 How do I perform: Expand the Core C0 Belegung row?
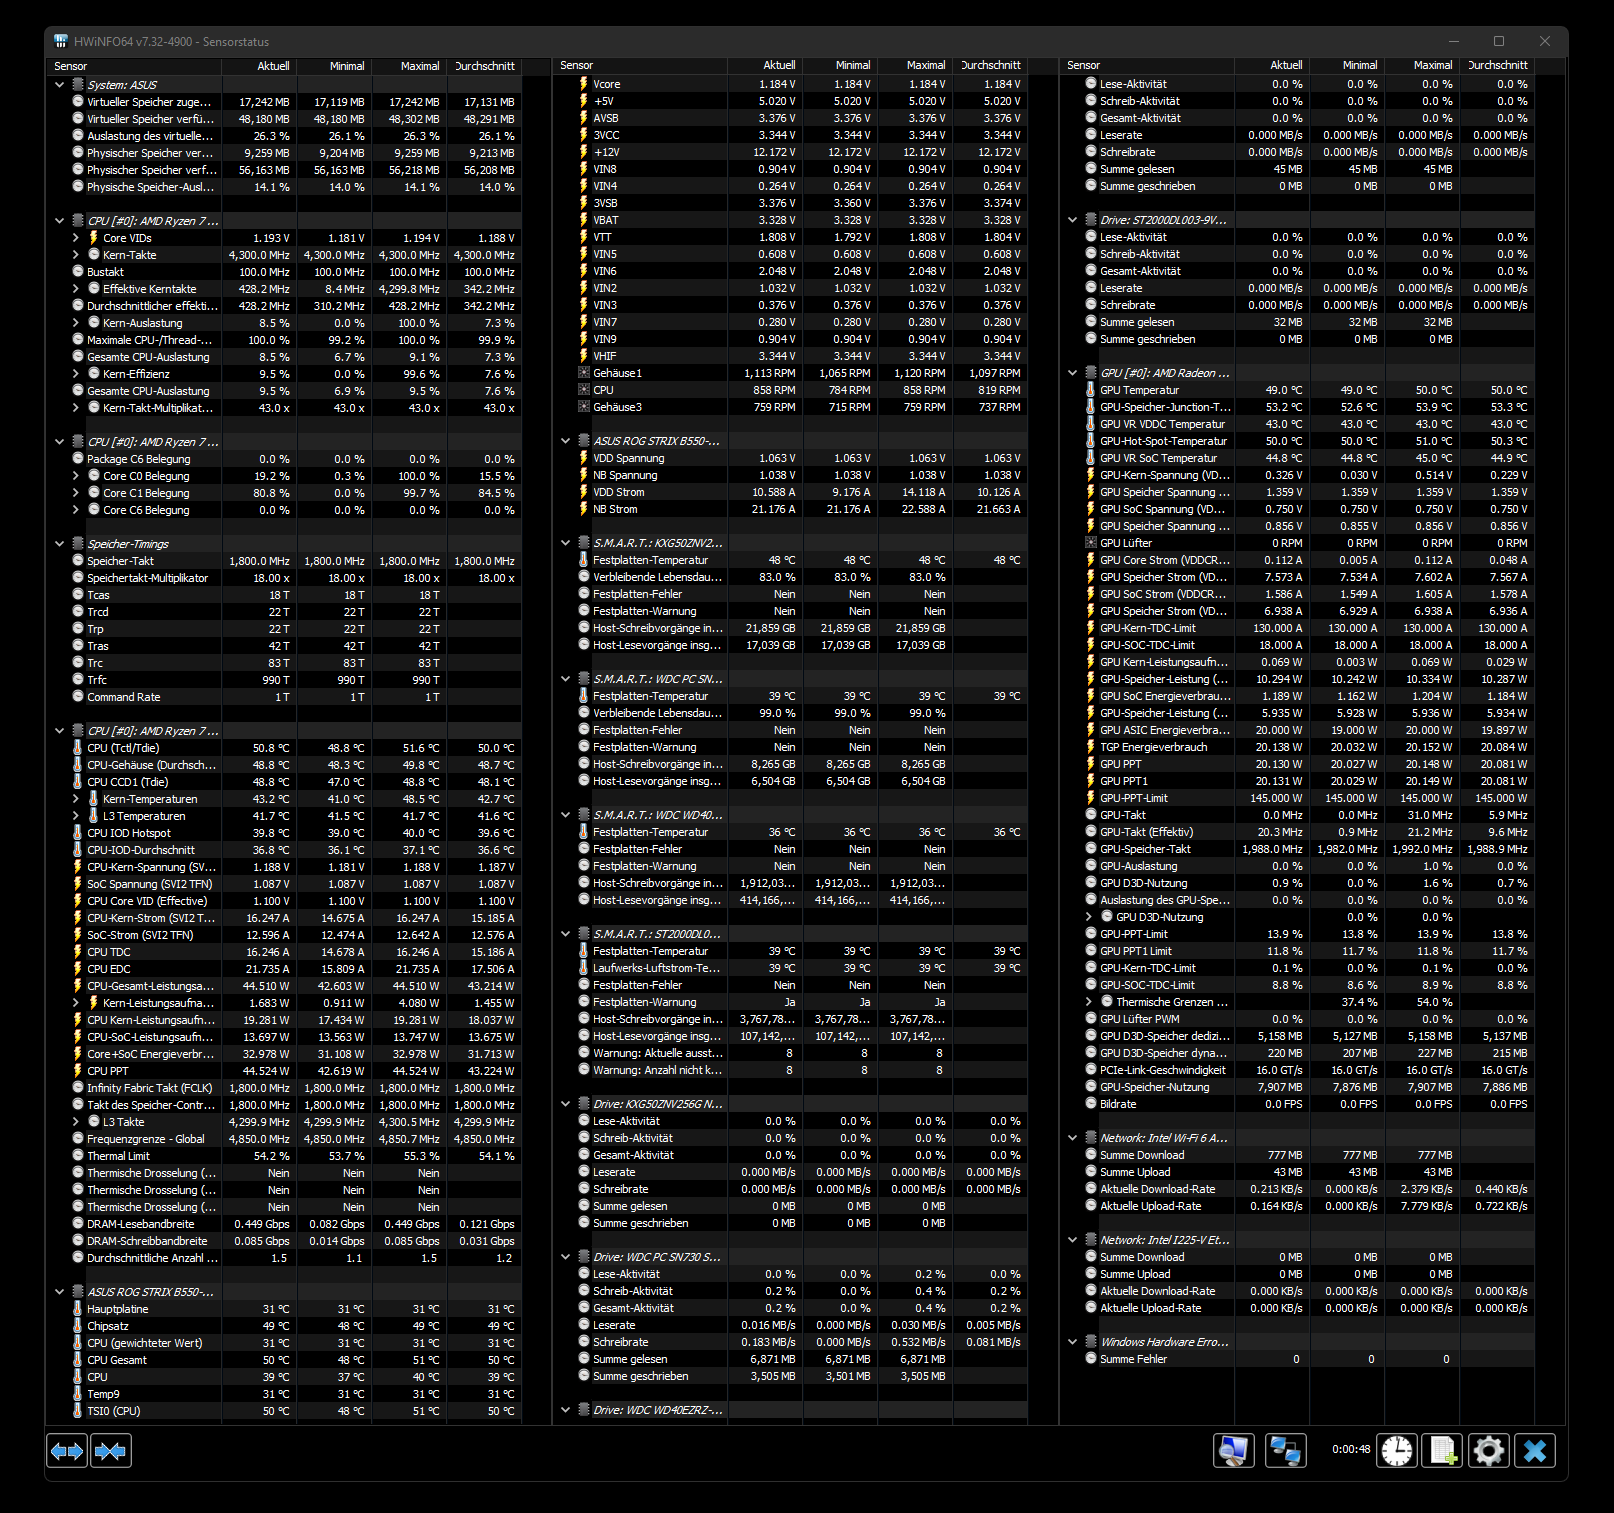[76, 476]
